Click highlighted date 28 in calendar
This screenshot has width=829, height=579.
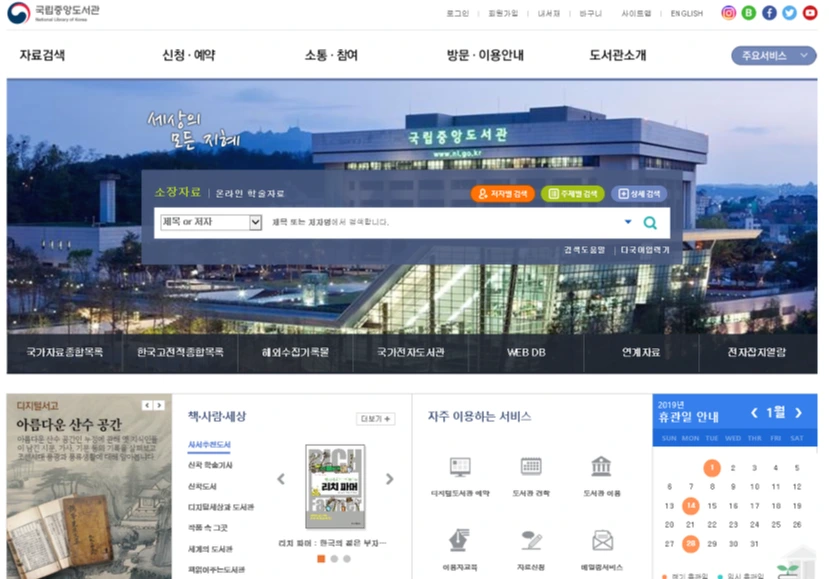(690, 544)
